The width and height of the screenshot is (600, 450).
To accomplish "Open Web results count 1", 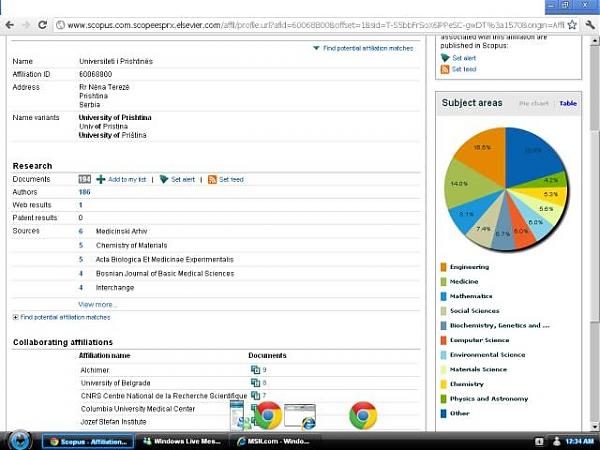I will click(81, 205).
